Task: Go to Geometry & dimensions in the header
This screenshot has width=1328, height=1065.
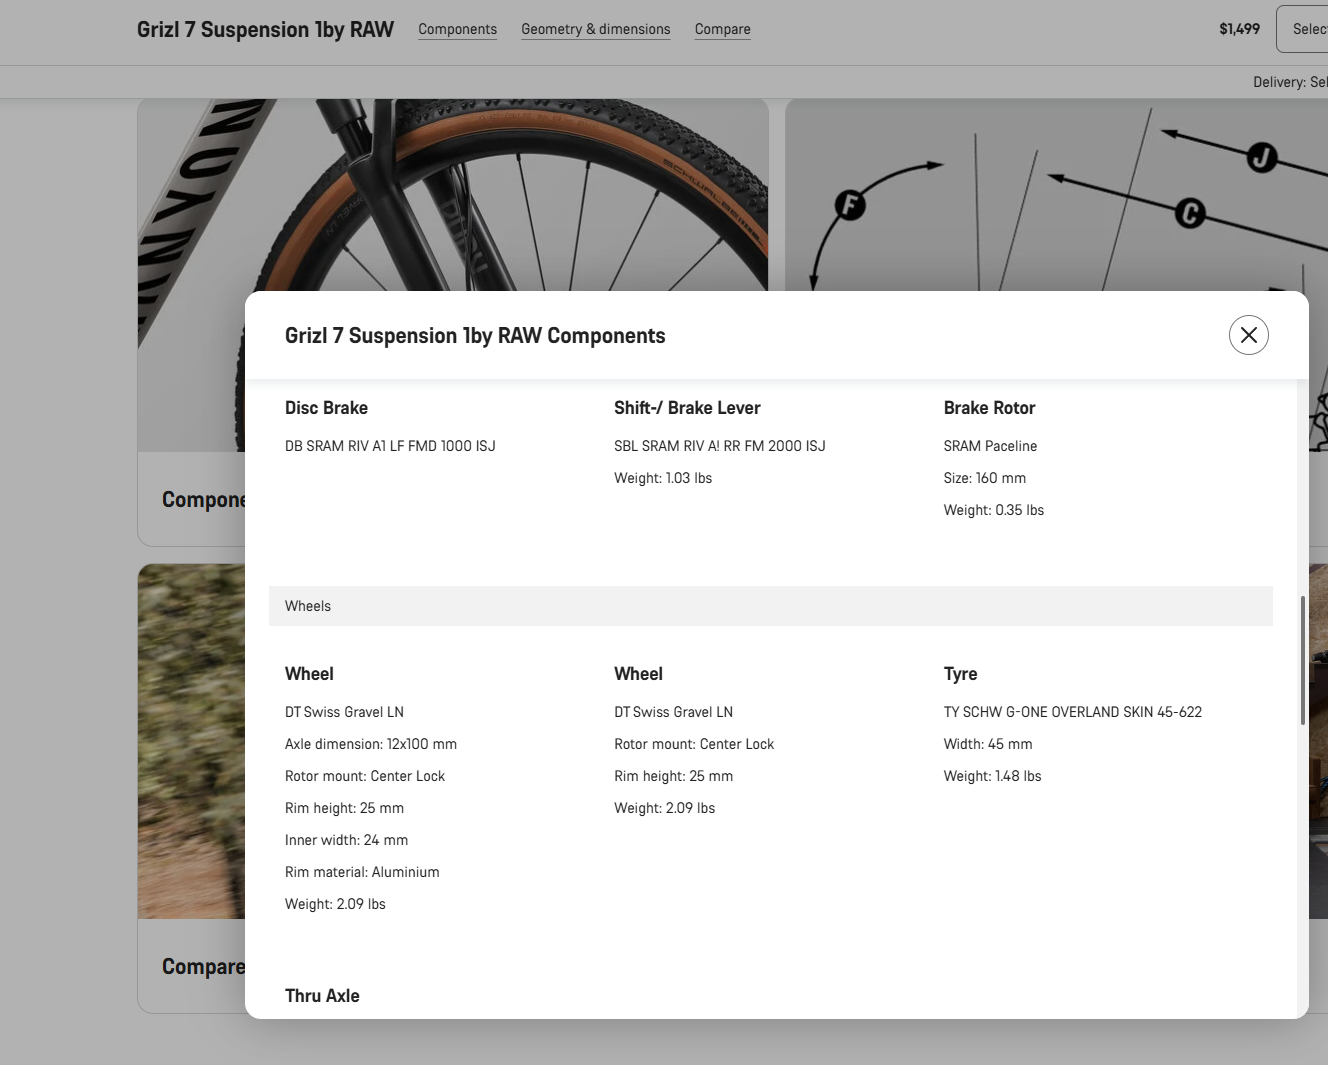Action: (x=595, y=29)
